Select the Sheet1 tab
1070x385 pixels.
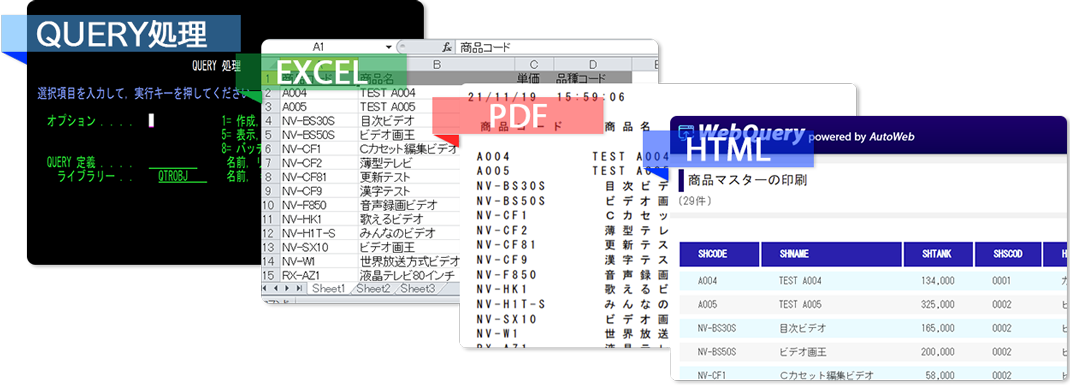coord(329,289)
